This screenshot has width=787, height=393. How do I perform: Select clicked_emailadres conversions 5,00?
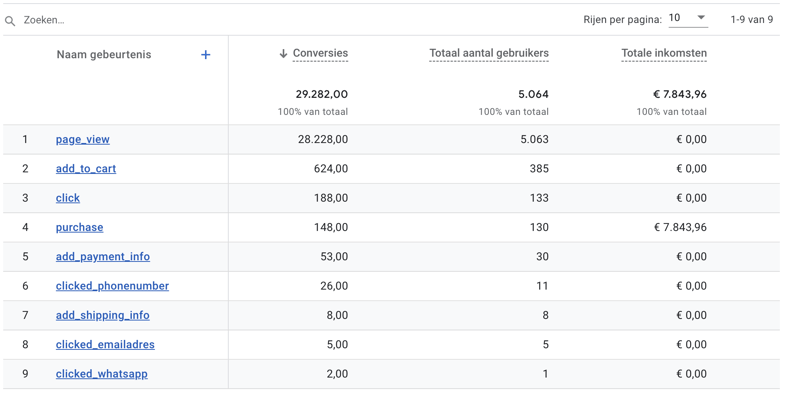pos(337,345)
